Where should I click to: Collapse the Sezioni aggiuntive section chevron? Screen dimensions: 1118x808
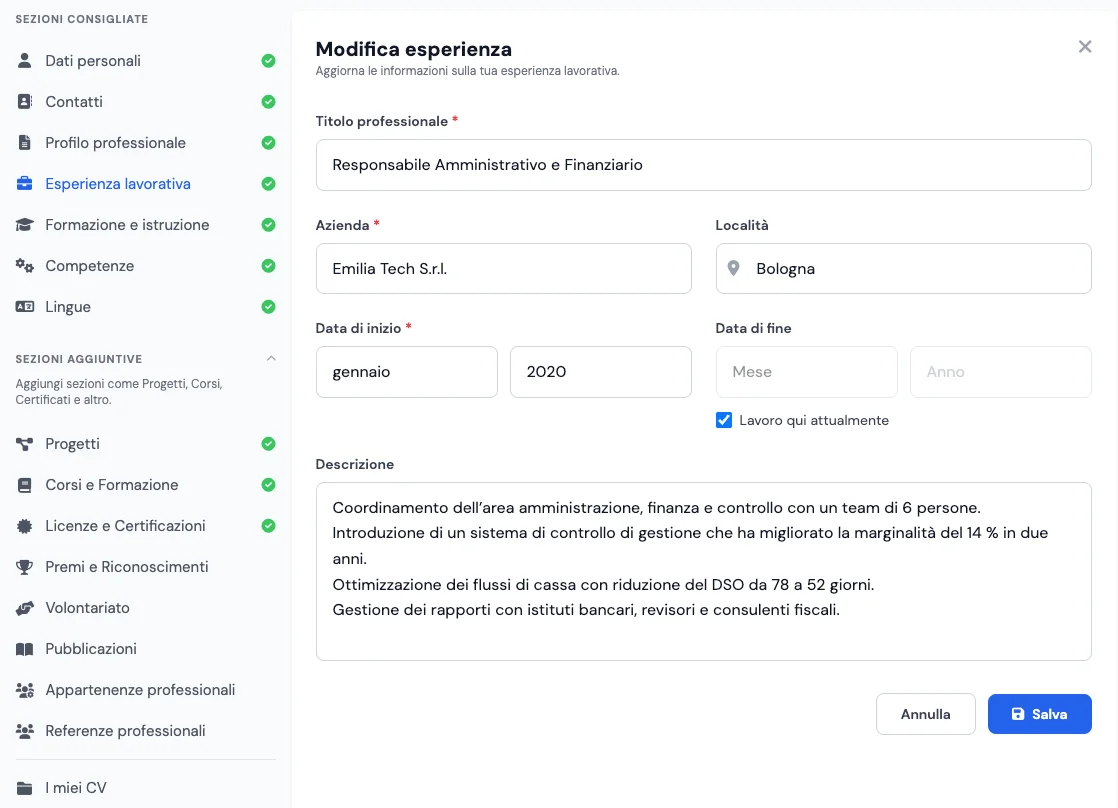tap(271, 359)
